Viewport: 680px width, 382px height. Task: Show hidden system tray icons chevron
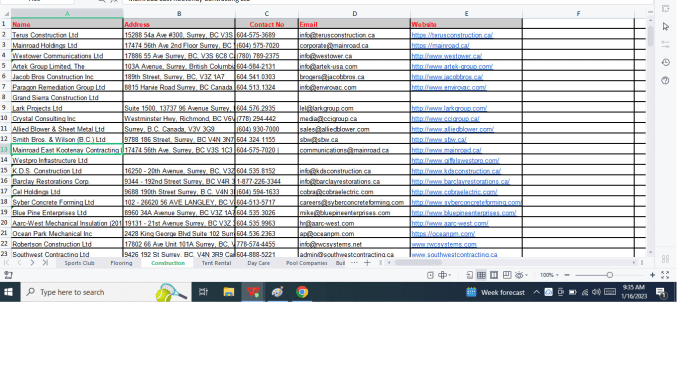pos(536,292)
